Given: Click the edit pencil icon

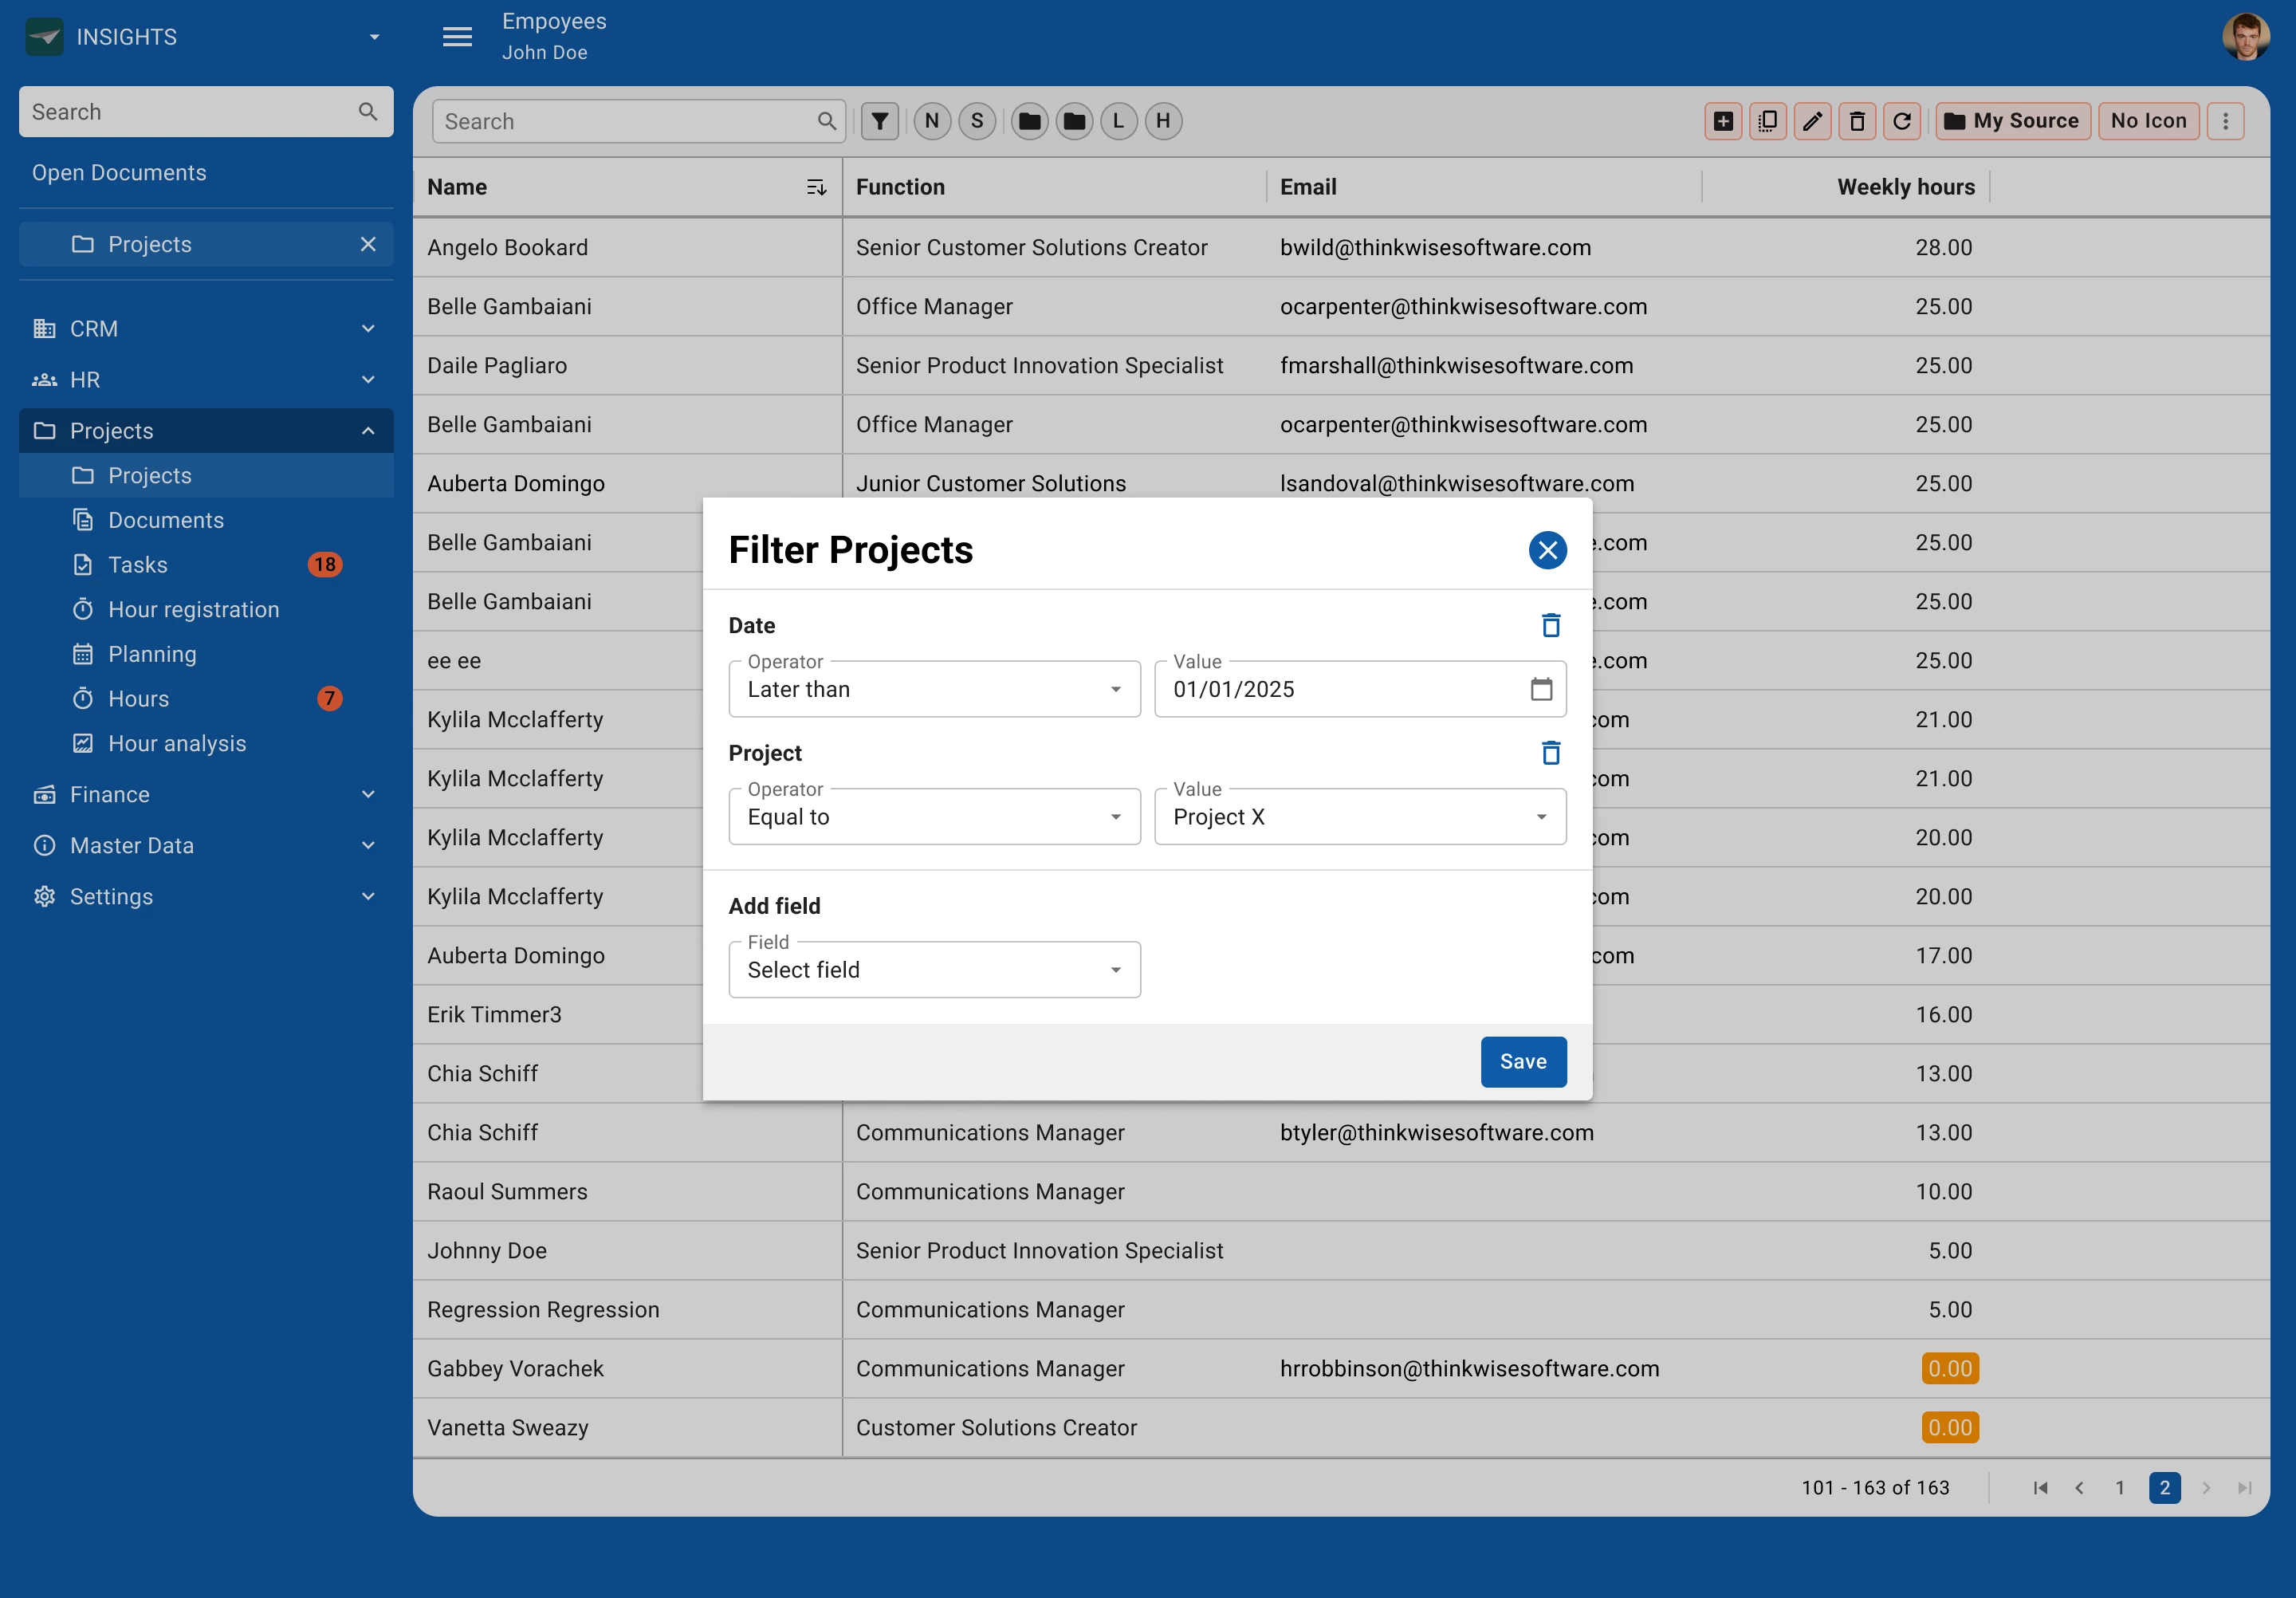Looking at the screenshot, I should click(x=1812, y=121).
